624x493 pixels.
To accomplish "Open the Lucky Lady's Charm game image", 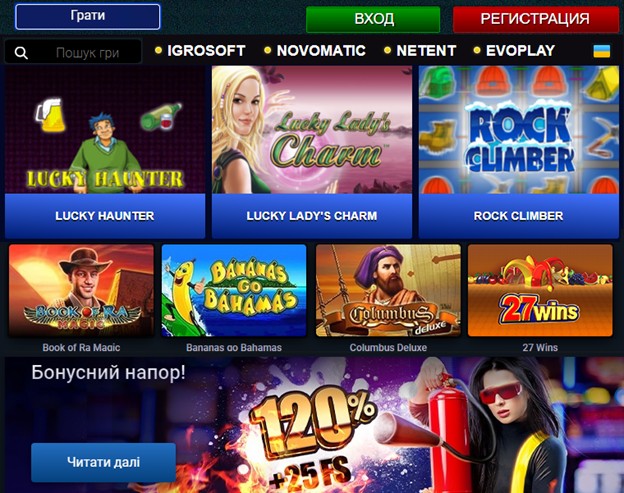I will (x=312, y=130).
